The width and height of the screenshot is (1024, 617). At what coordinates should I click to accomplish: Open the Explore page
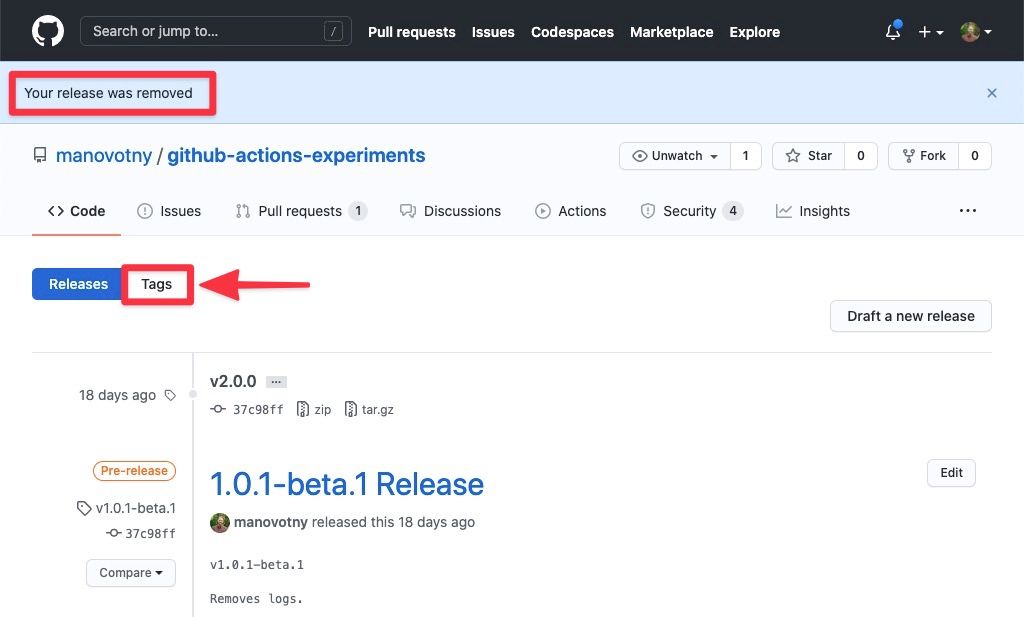pyautogui.click(x=754, y=32)
